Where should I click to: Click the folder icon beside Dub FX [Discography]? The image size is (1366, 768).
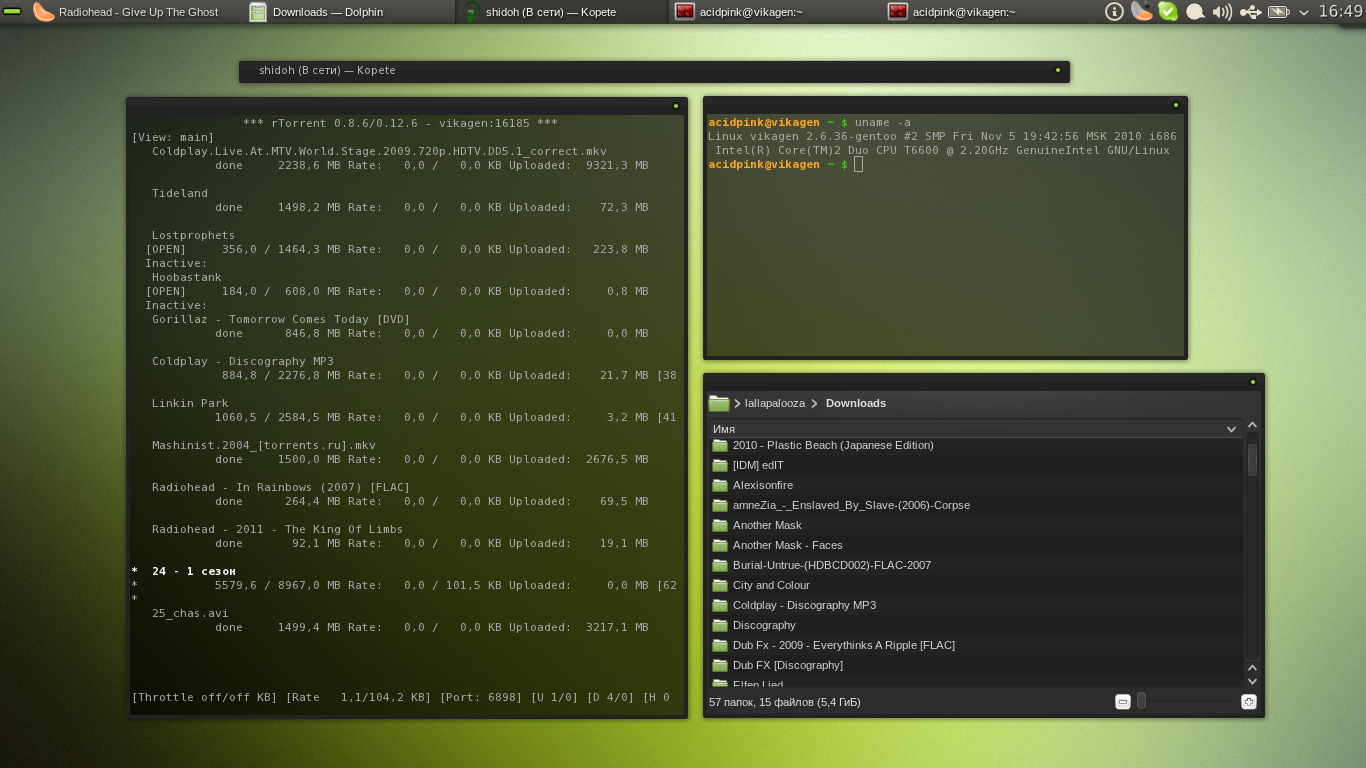pos(719,665)
